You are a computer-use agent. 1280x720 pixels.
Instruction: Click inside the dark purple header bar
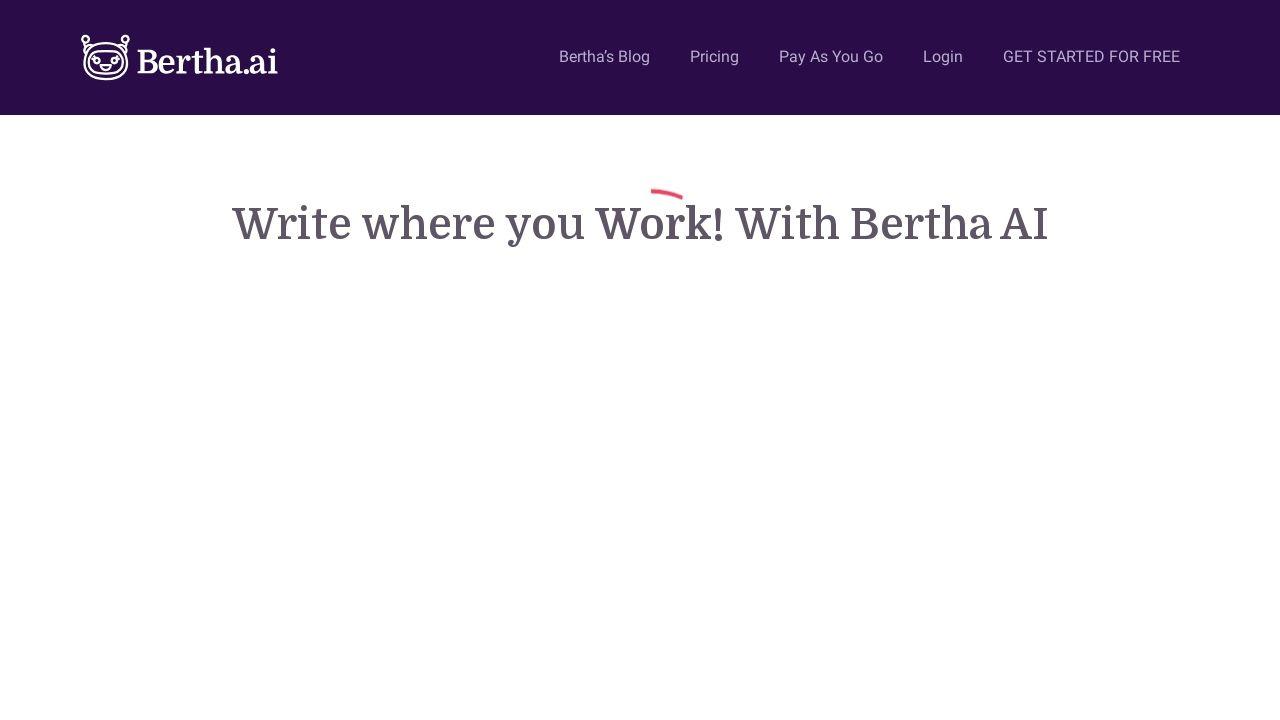[x=400, y=57]
